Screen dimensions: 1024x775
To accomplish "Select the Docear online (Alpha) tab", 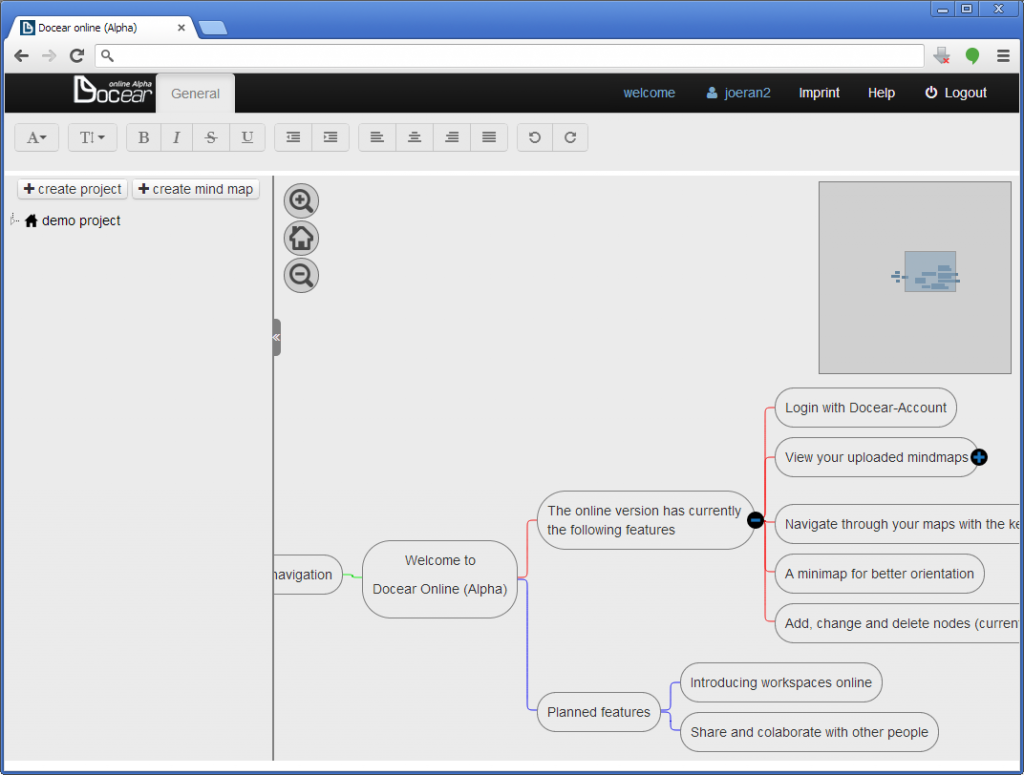I will (x=103, y=27).
